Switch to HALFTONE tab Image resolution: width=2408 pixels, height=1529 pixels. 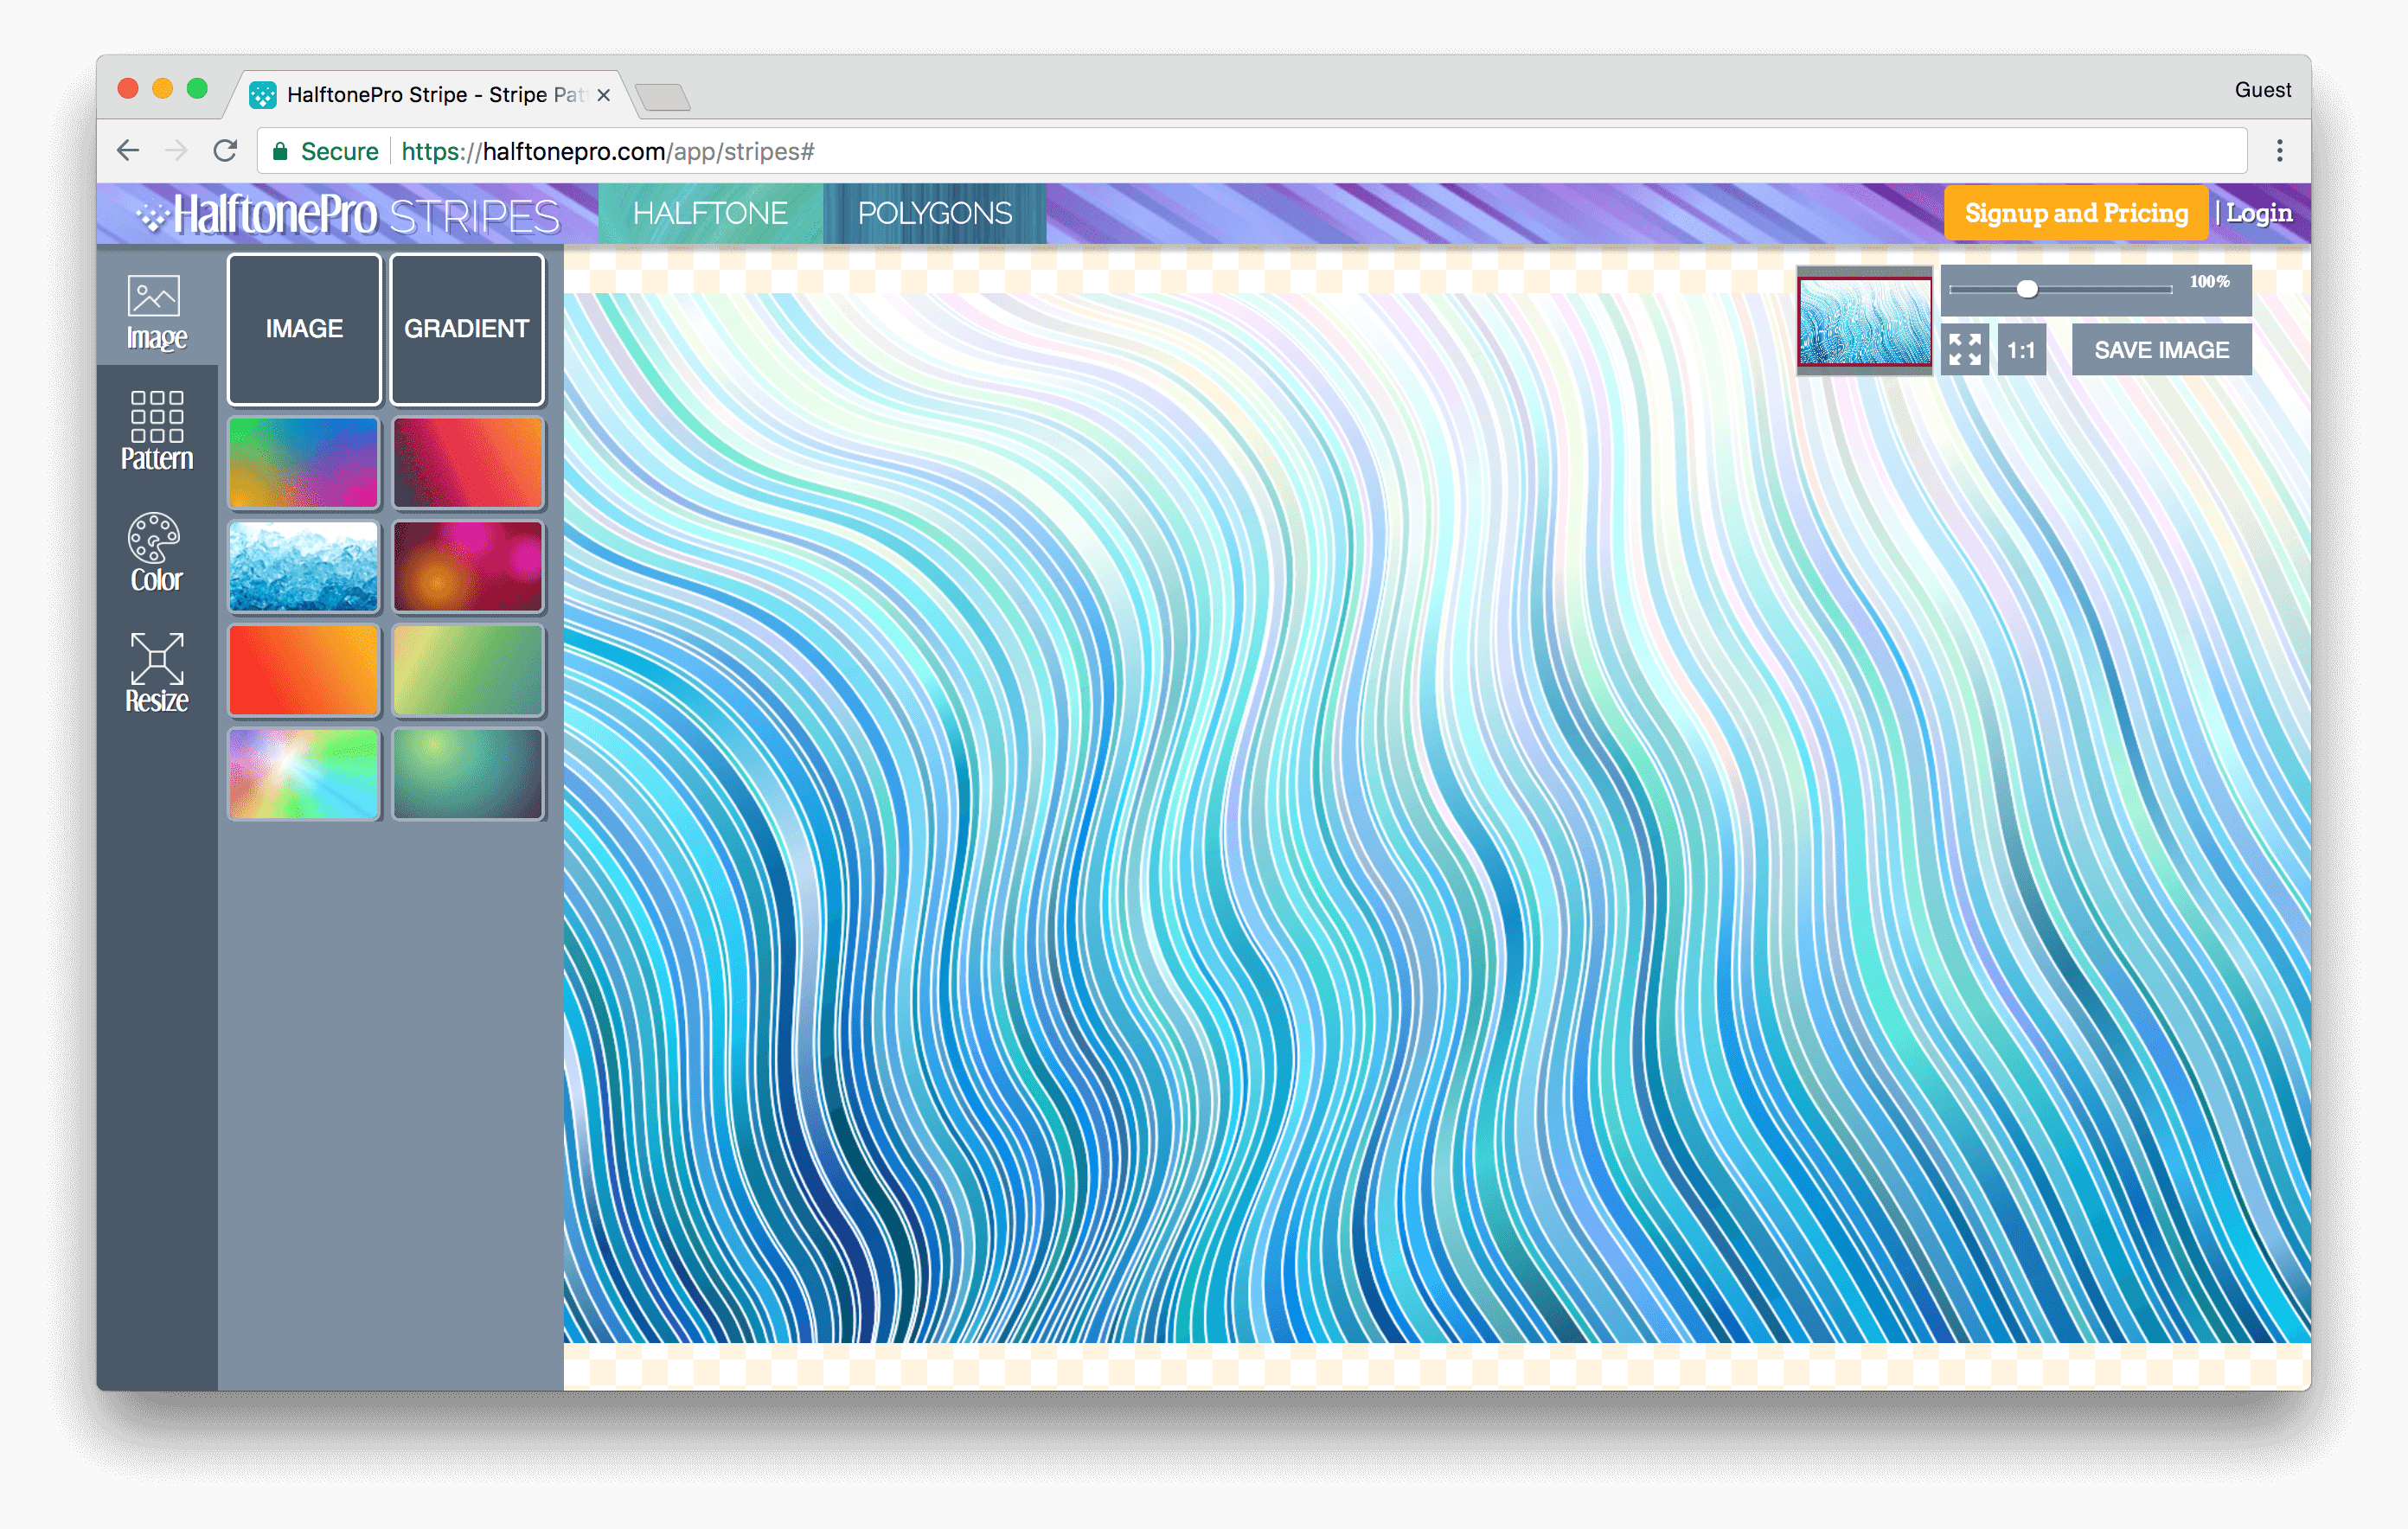coord(708,213)
